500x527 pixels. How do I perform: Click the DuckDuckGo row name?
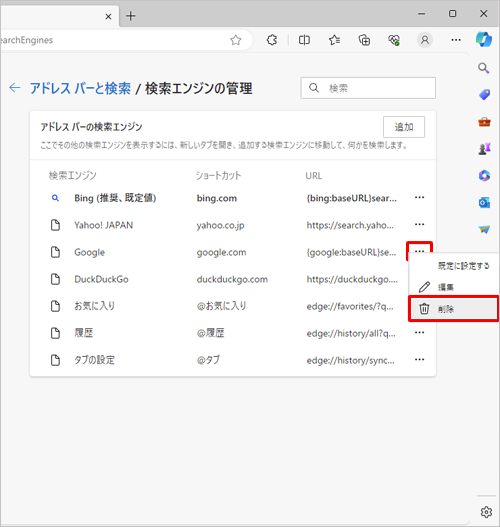[101, 279]
